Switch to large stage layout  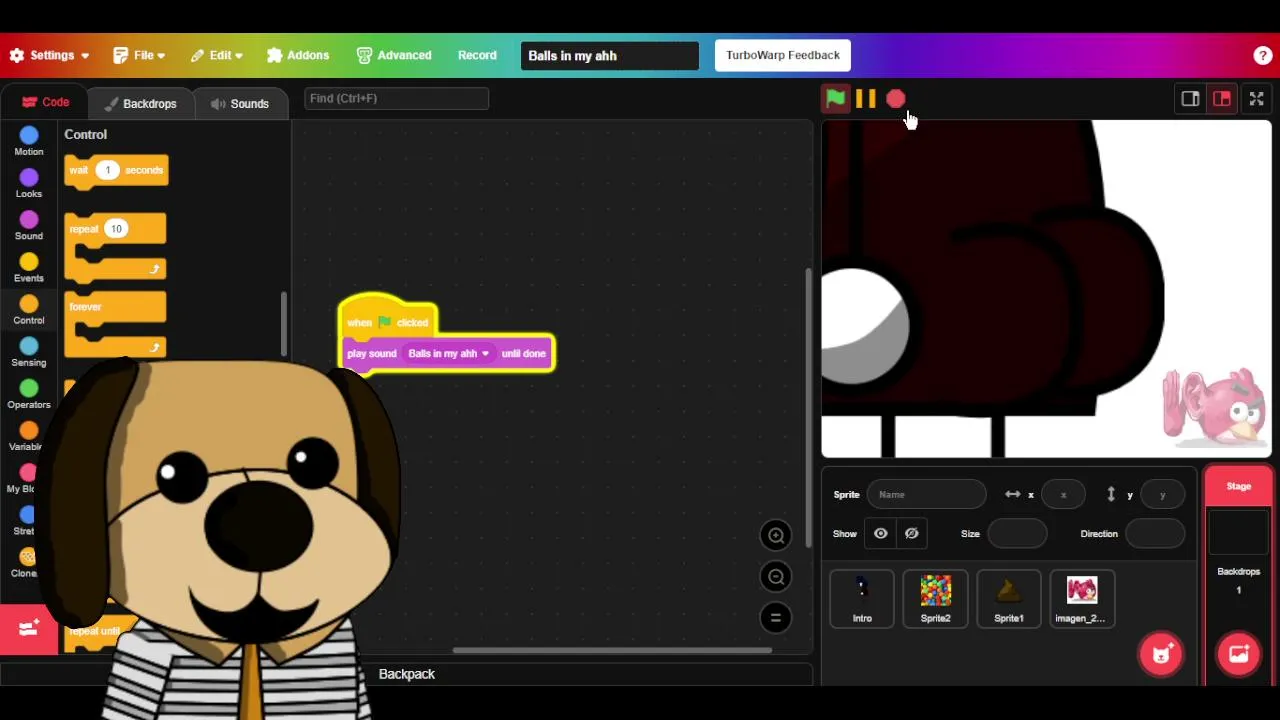(x=1222, y=99)
